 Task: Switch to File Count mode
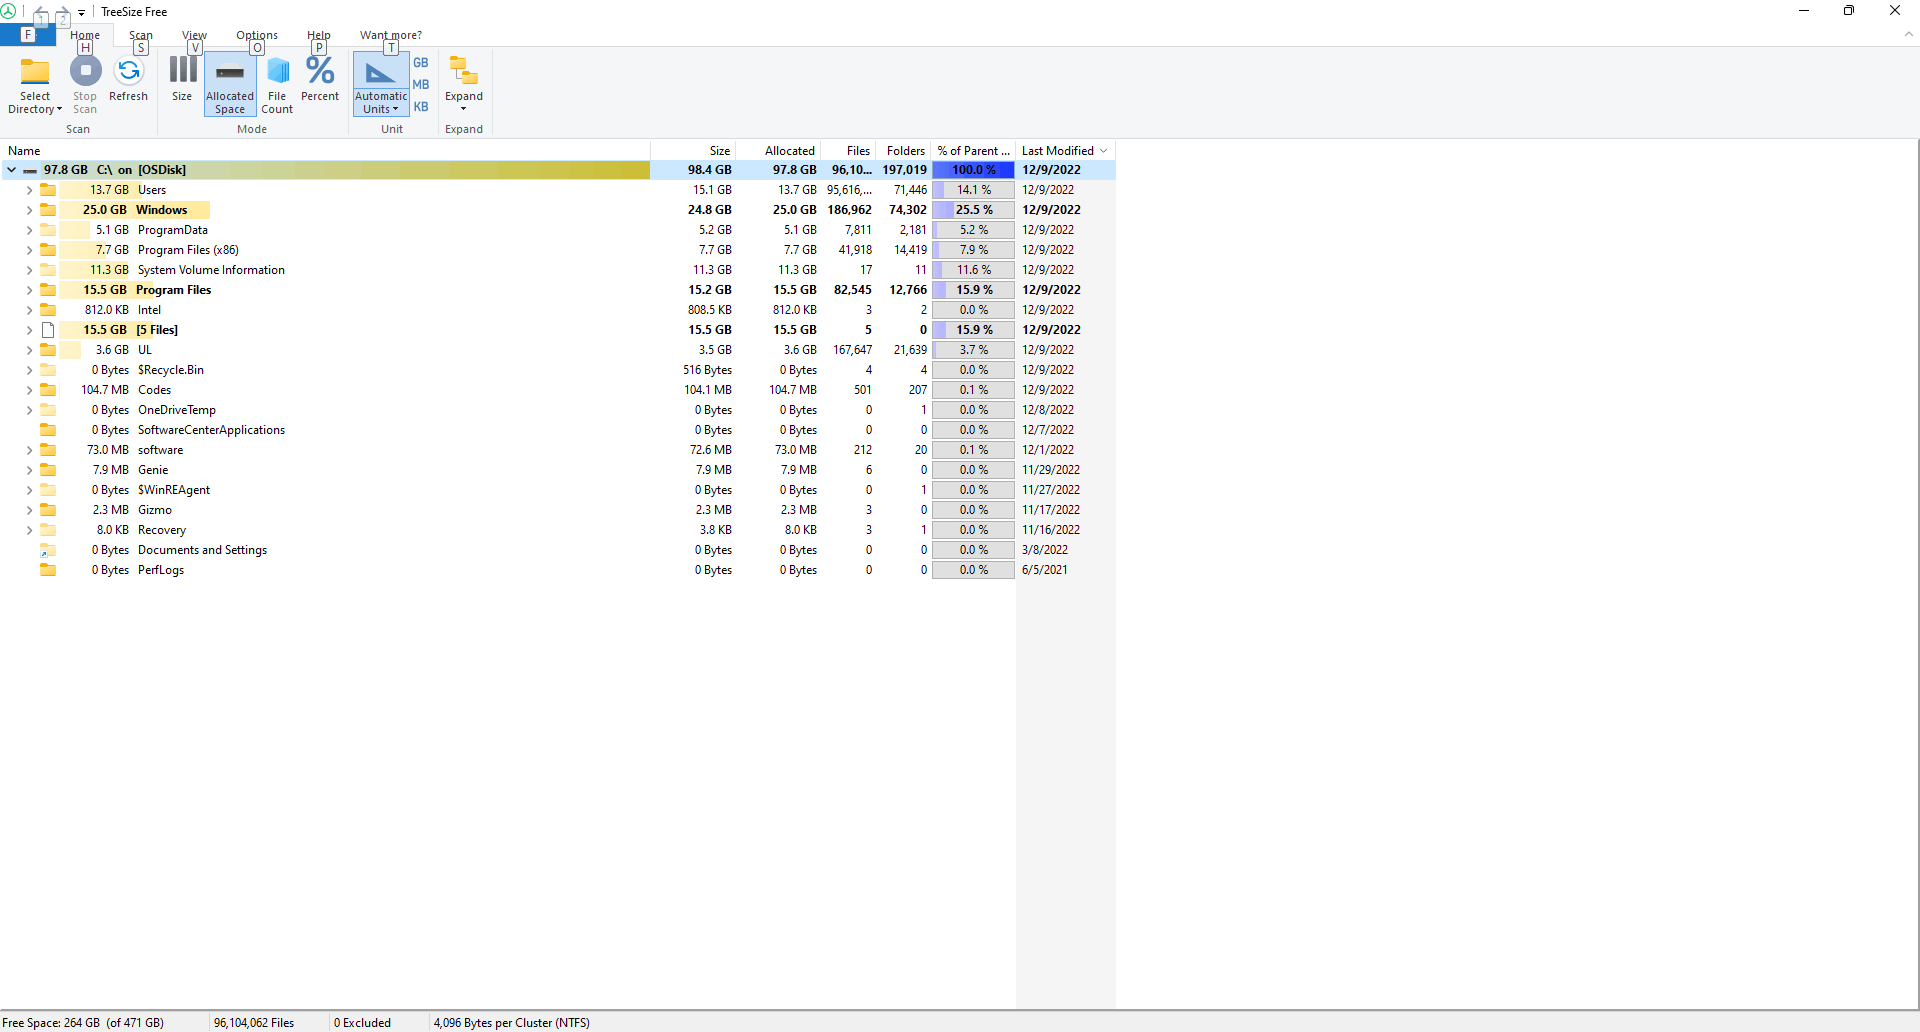(277, 84)
